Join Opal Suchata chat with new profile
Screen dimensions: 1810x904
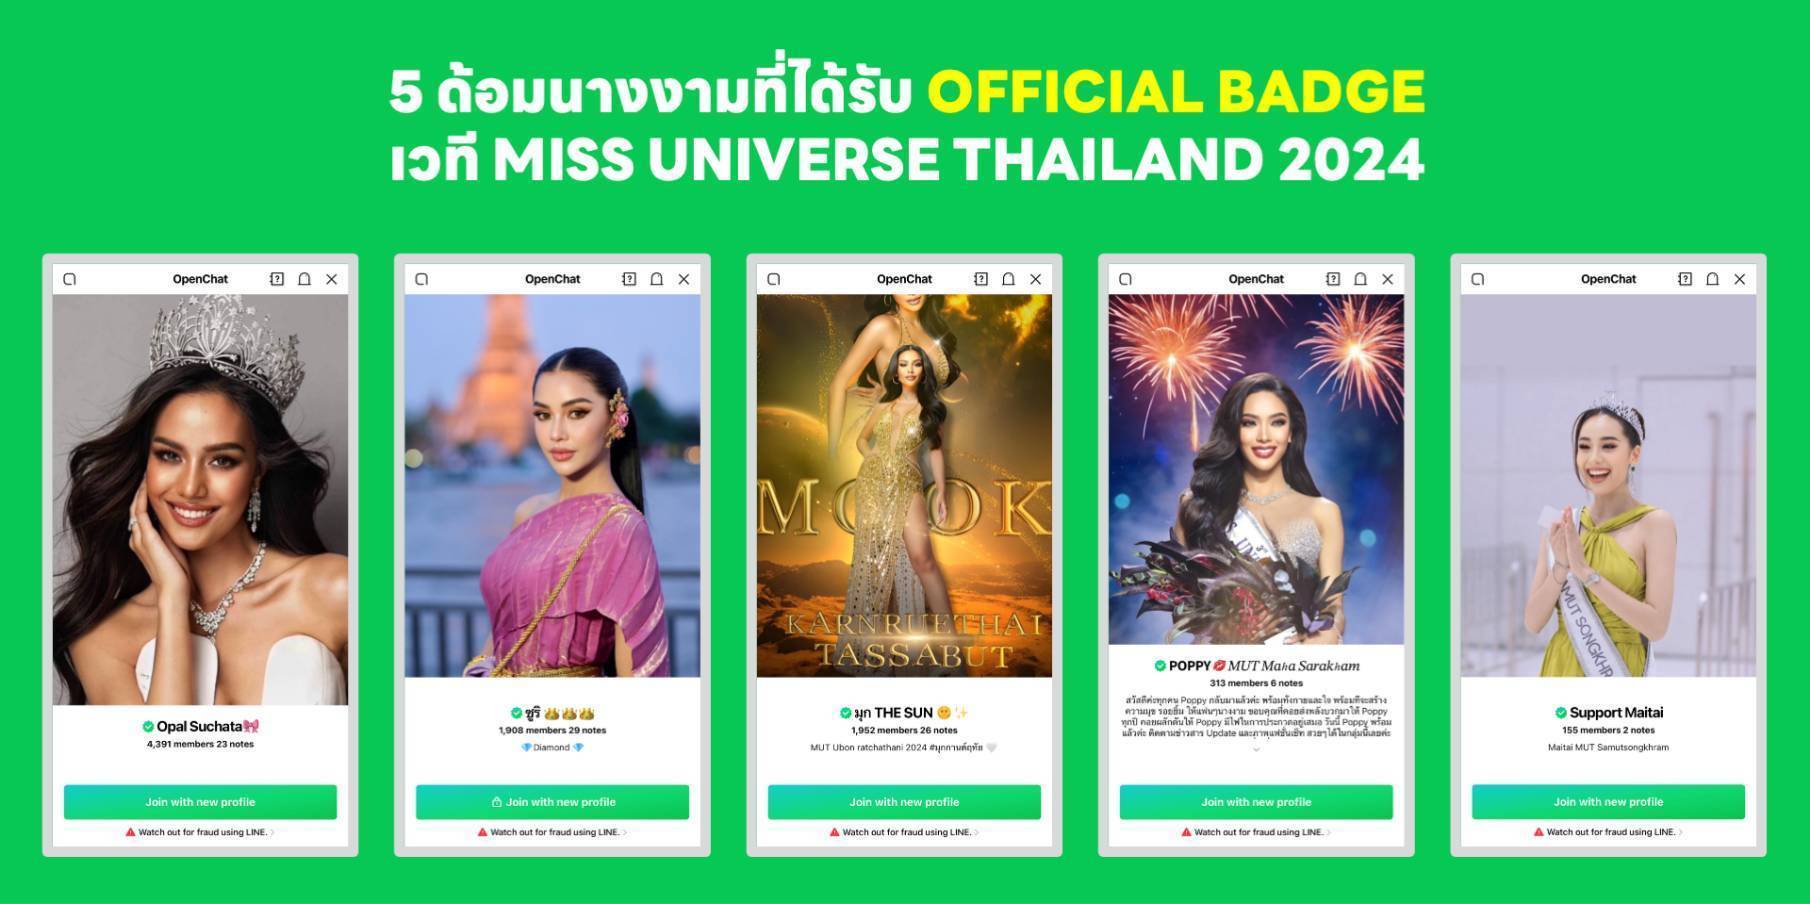tap(200, 802)
